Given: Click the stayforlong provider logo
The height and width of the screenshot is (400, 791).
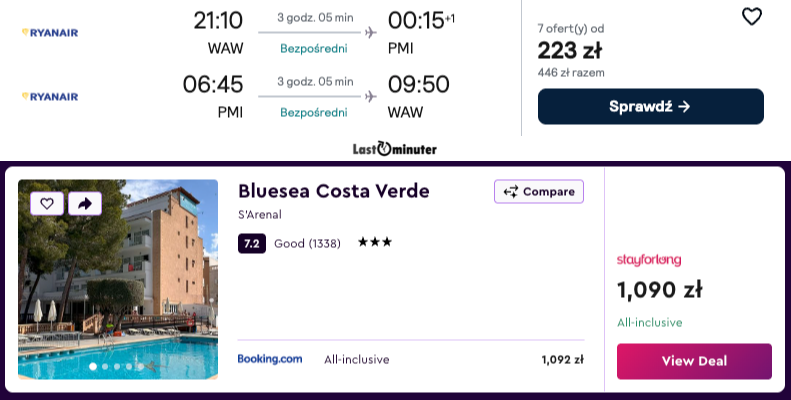Looking at the screenshot, I should pyautogui.click(x=649, y=260).
